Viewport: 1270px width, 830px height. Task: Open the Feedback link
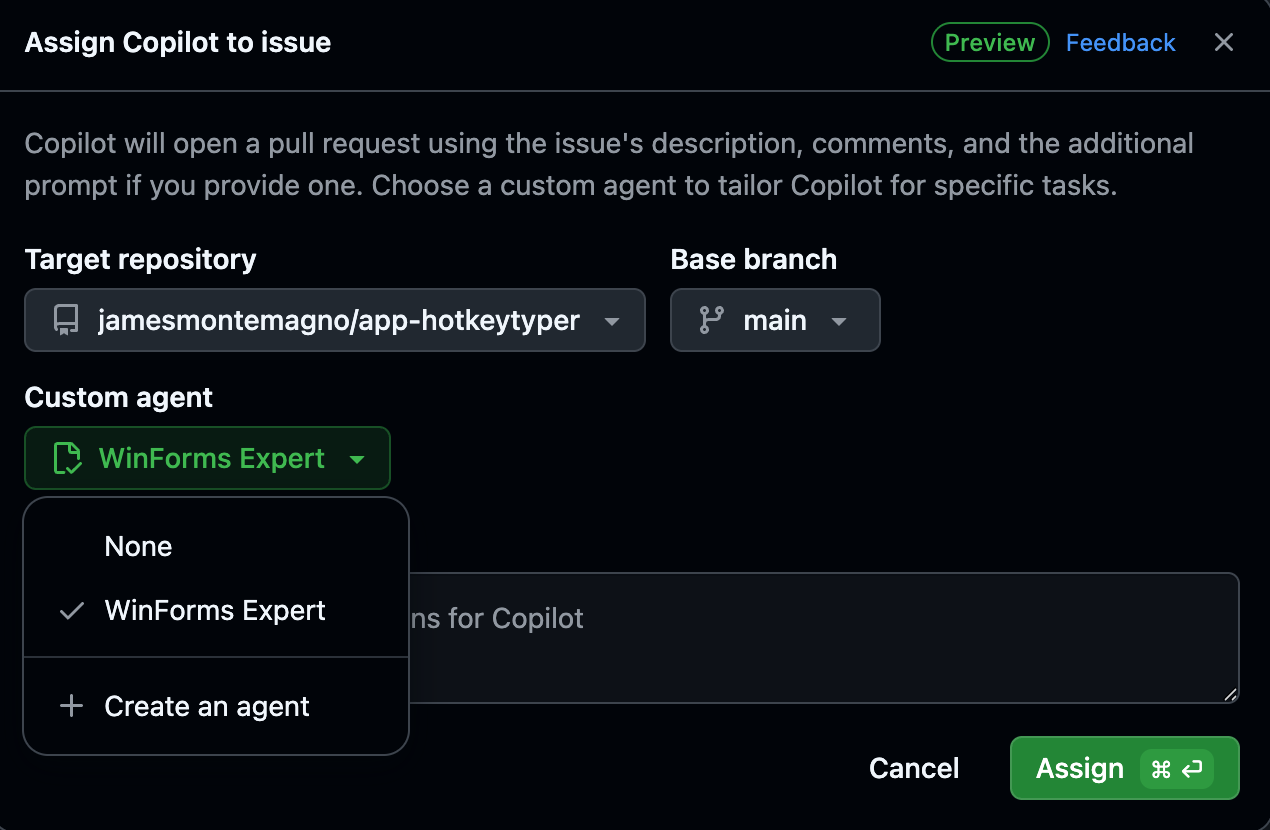[x=1120, y=42]
